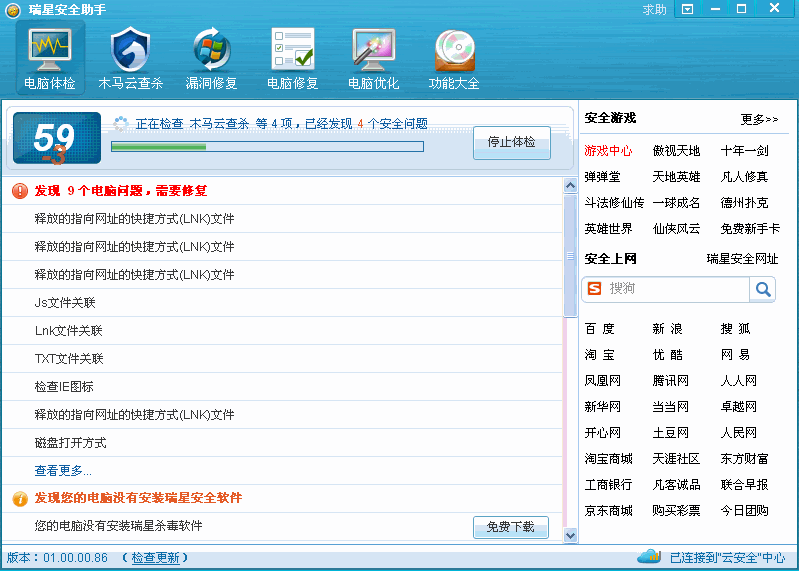Click the Rising smiley logo in title bar

(13, 10)
